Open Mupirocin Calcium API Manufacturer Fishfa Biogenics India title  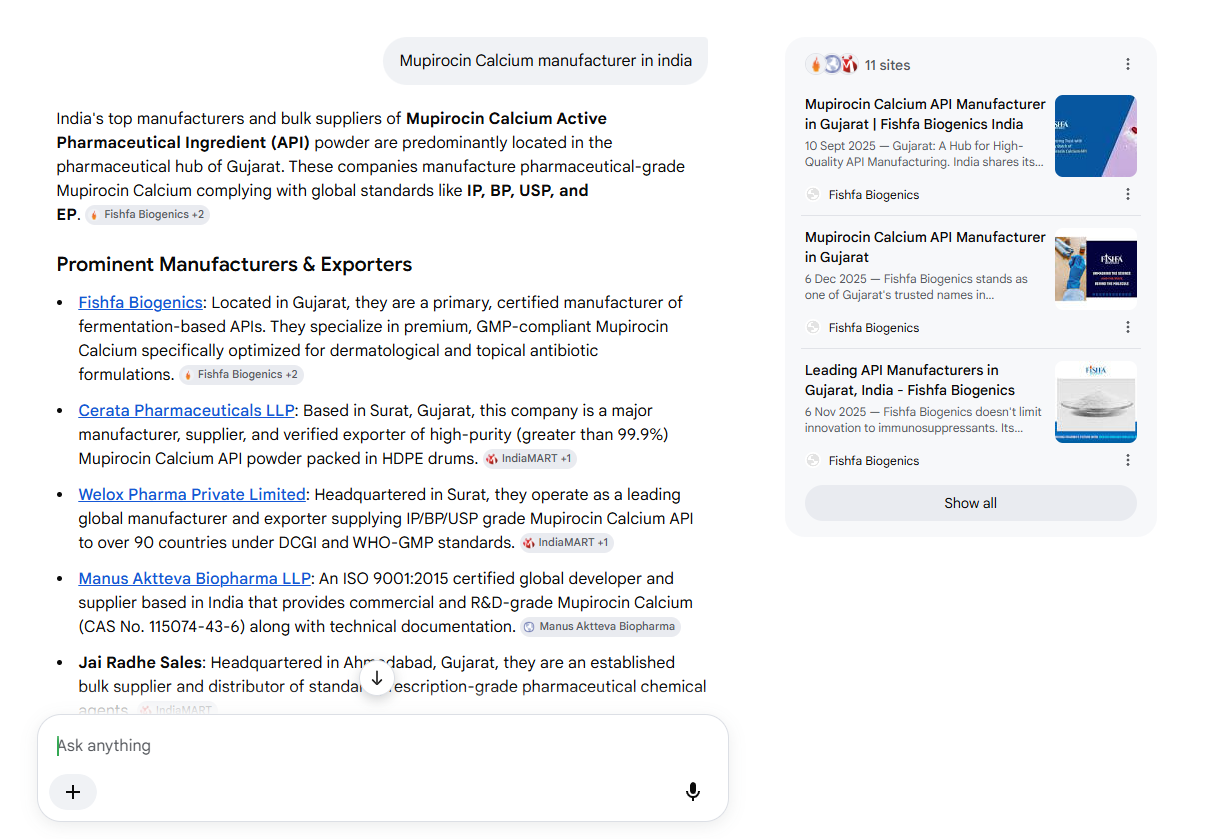pyautogui.click(x=925, y=114)
